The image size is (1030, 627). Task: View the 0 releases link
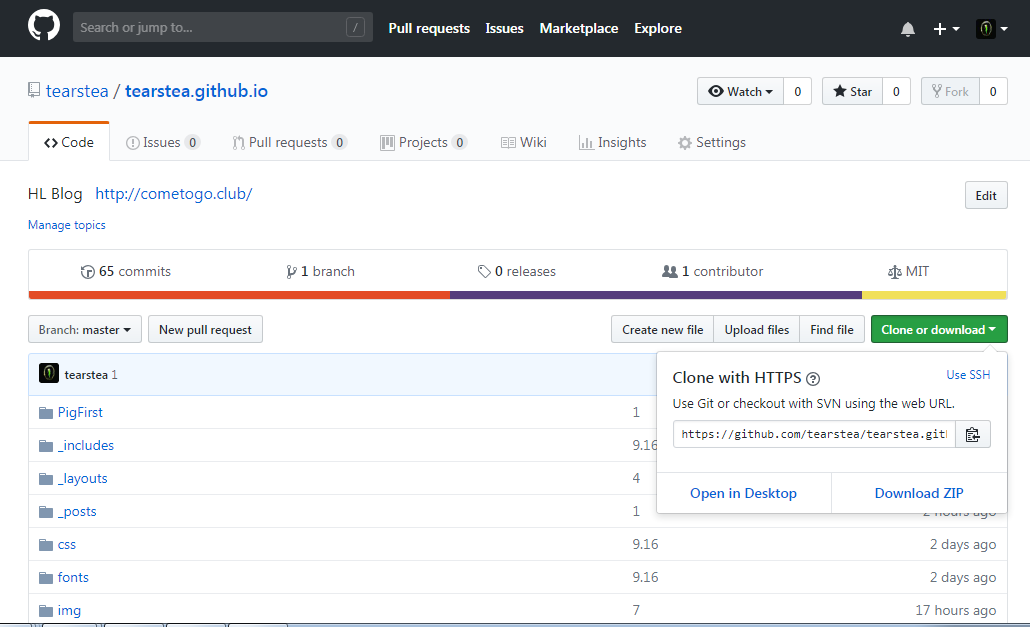517,271
